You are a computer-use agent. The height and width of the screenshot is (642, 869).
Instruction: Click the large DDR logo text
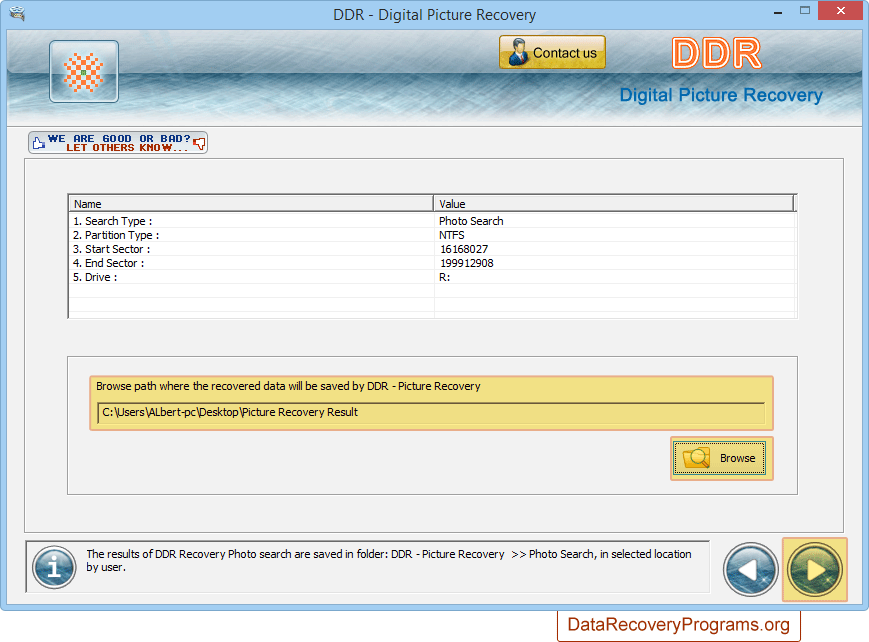tap(717, 54)
